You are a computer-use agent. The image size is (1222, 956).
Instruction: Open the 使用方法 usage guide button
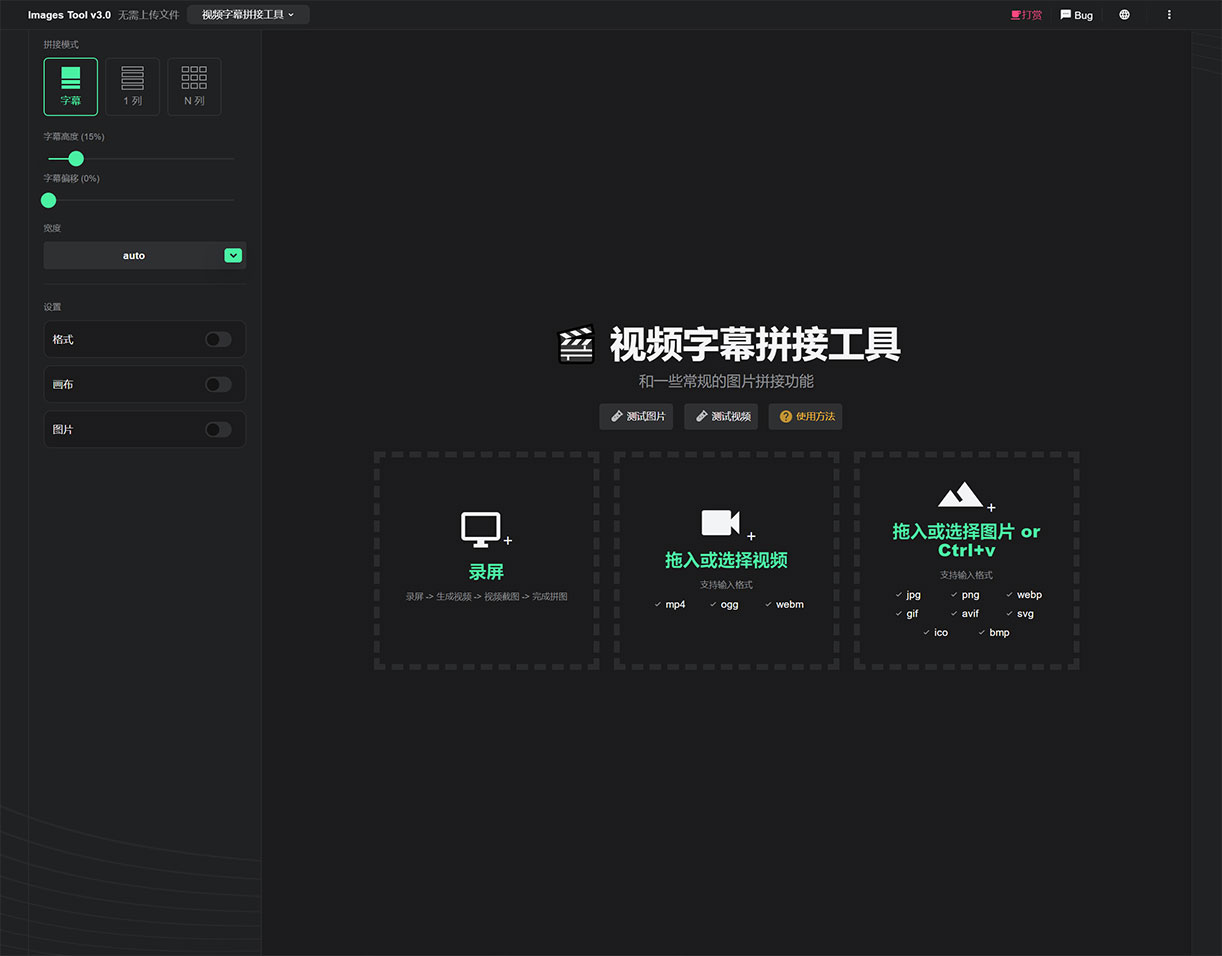coord(806,417)
